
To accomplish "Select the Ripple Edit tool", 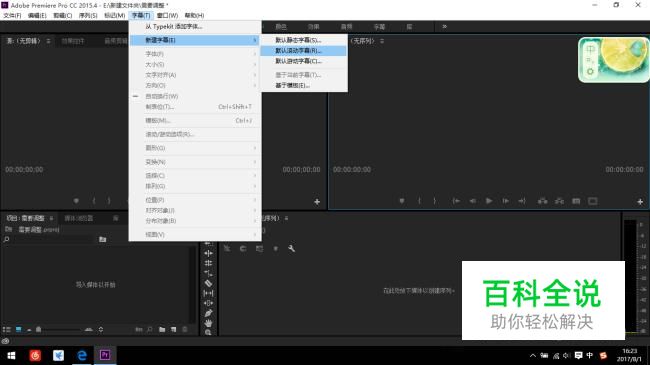I will click(x=209, y=253).
